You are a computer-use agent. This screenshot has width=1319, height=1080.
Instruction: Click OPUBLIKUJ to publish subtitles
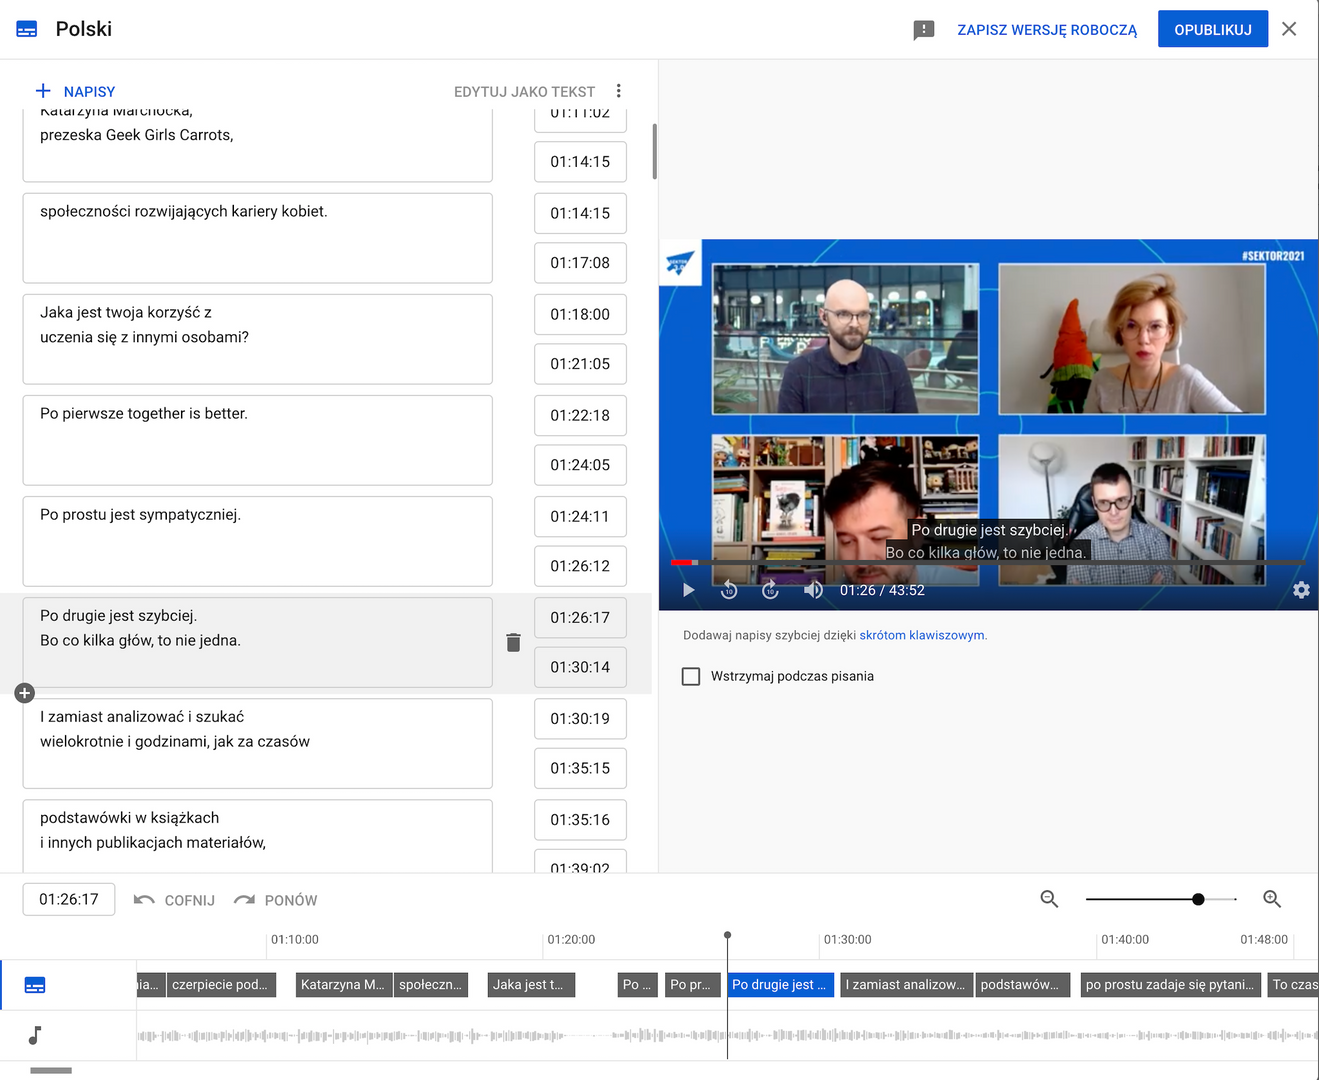click(1212, 30)
